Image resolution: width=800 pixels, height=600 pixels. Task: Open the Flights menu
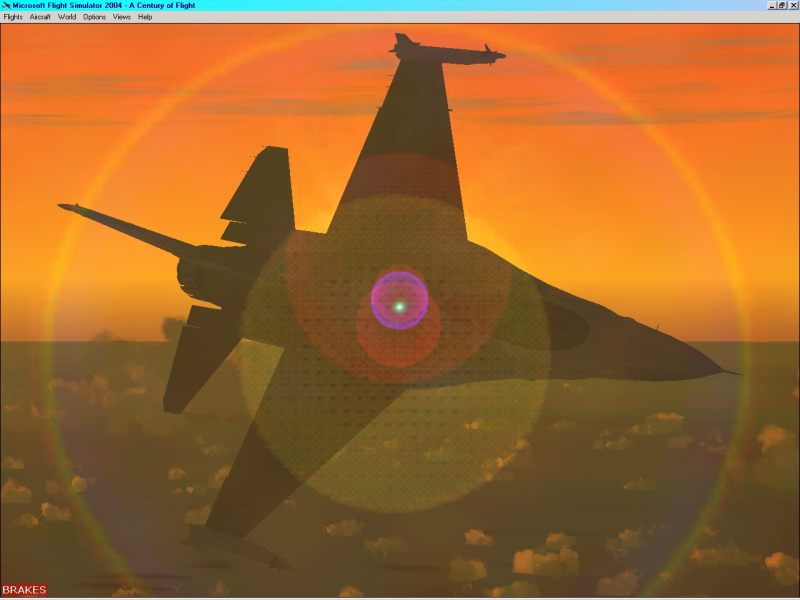(x=13, y=17)
